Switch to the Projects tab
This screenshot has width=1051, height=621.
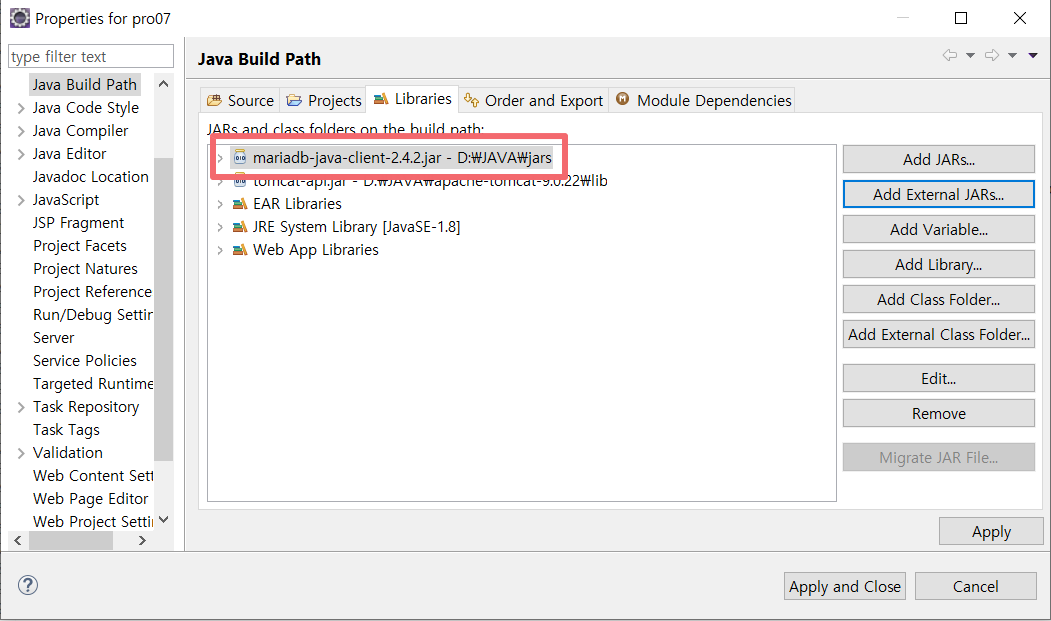[323, 101]
